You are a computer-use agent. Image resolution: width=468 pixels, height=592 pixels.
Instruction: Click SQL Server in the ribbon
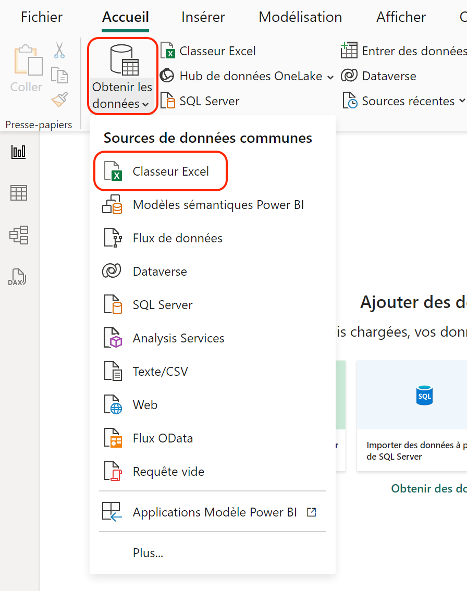tap(200, 101)
